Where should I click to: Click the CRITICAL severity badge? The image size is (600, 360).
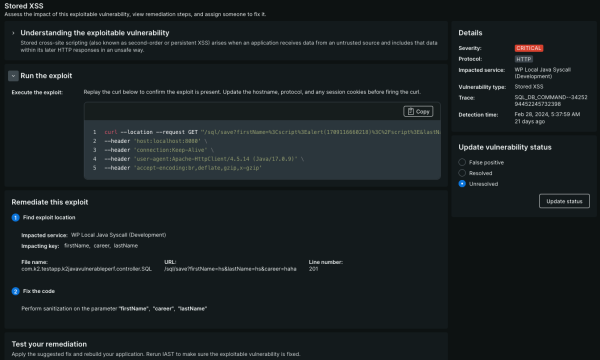click(x=528, y=48)
